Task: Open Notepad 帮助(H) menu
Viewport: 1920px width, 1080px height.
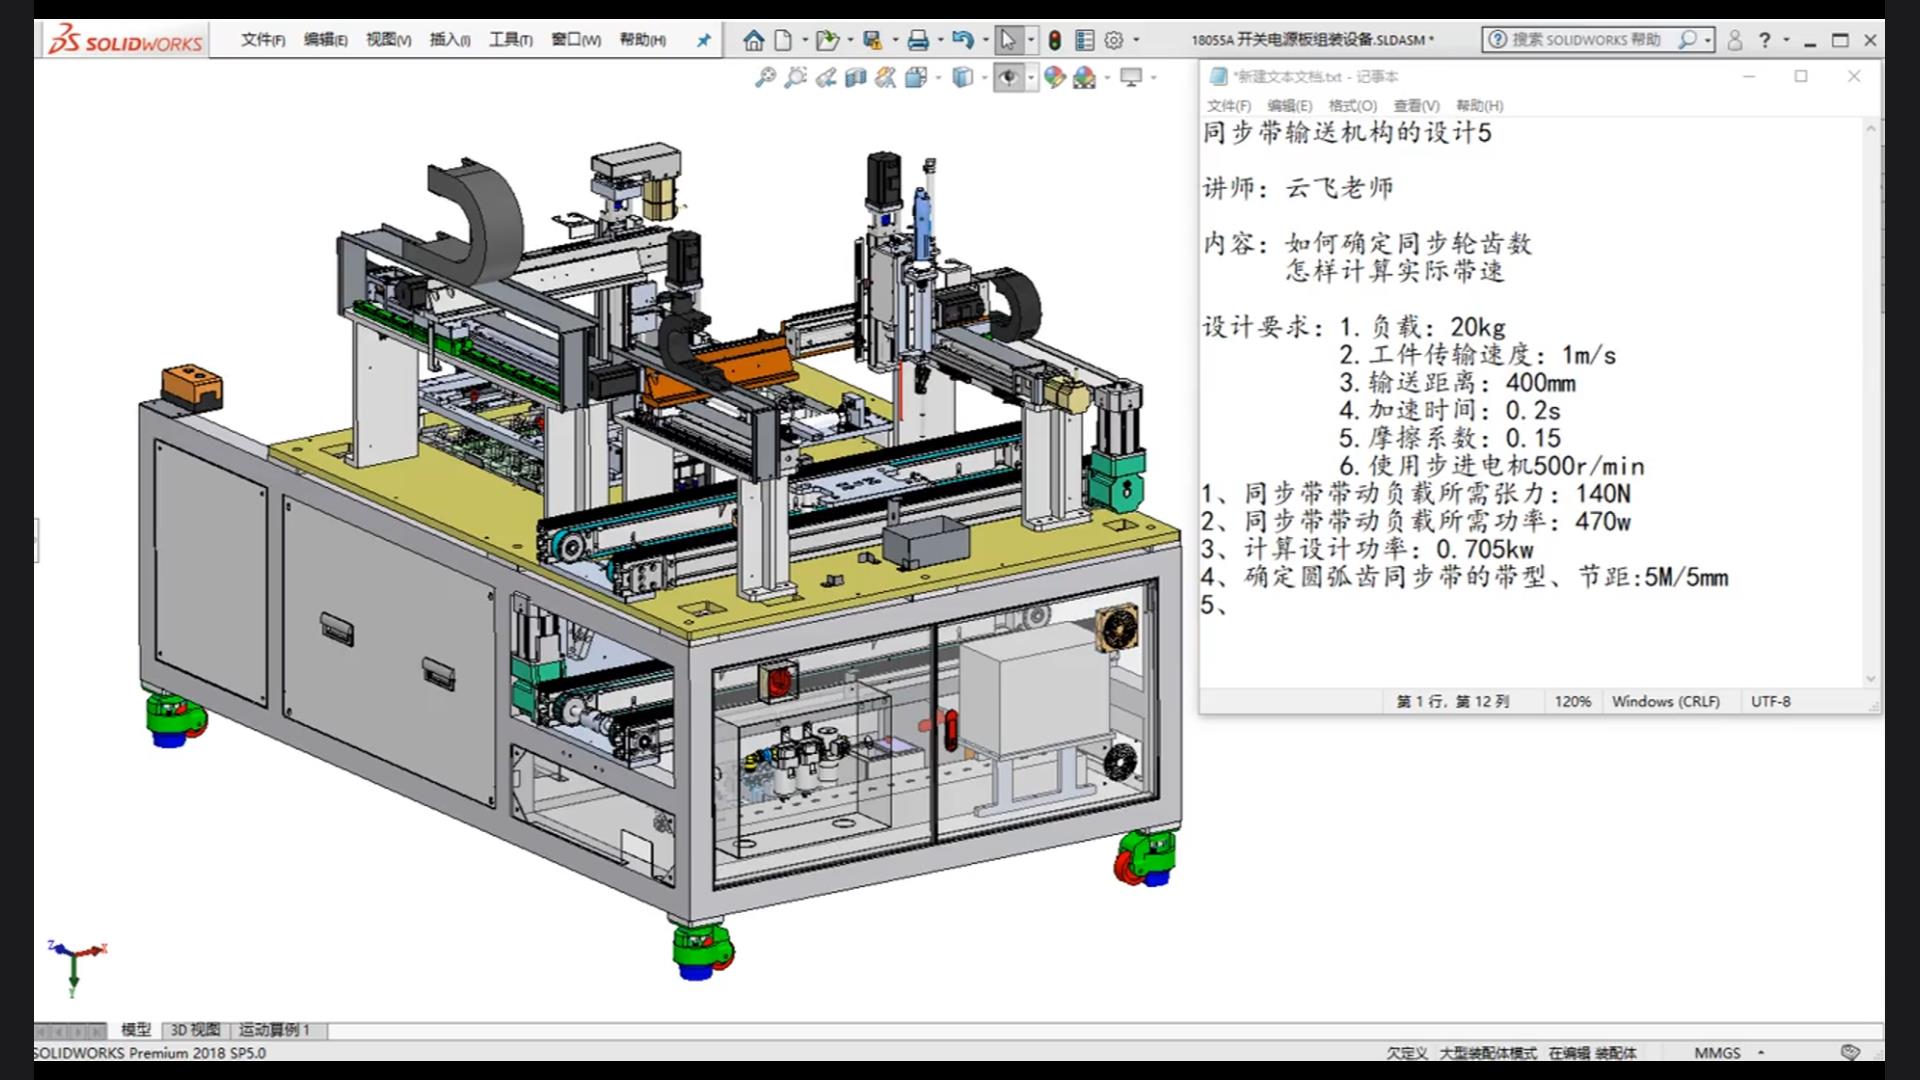Action: click(x=1480, y=105)
